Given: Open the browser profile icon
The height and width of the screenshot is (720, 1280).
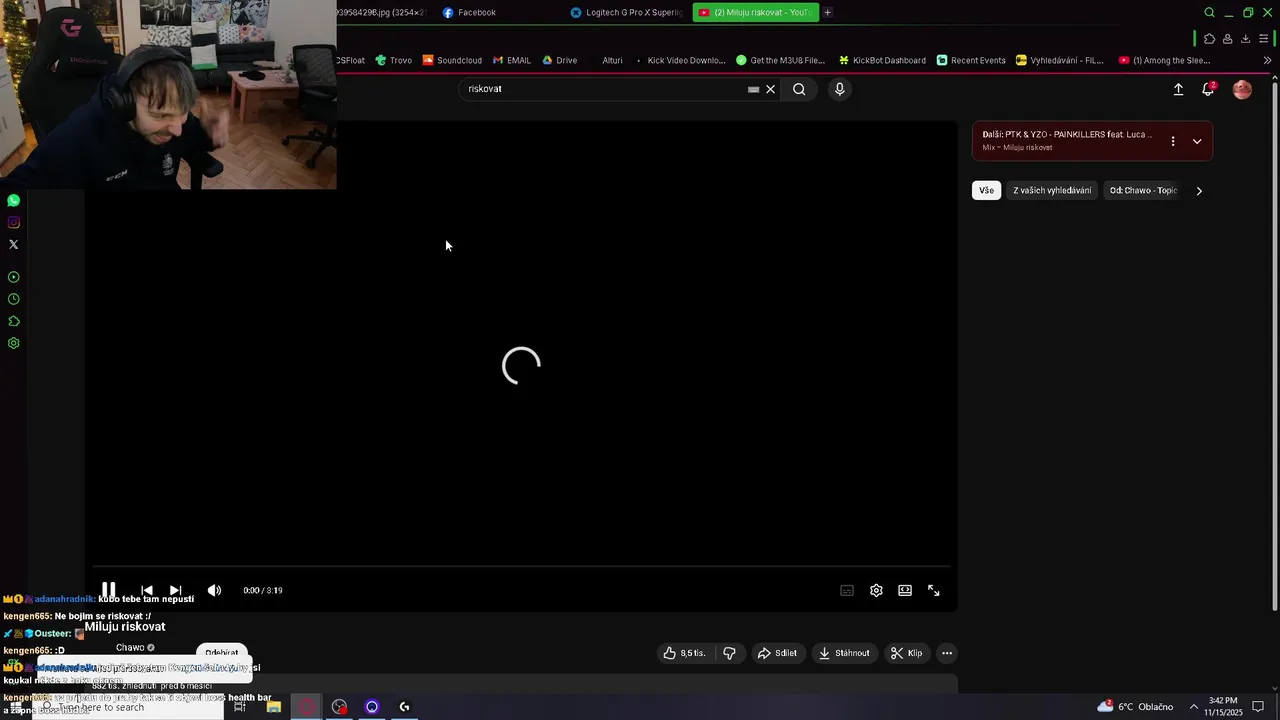Looking at the screenshot, I should click(x=1227, y=39).
